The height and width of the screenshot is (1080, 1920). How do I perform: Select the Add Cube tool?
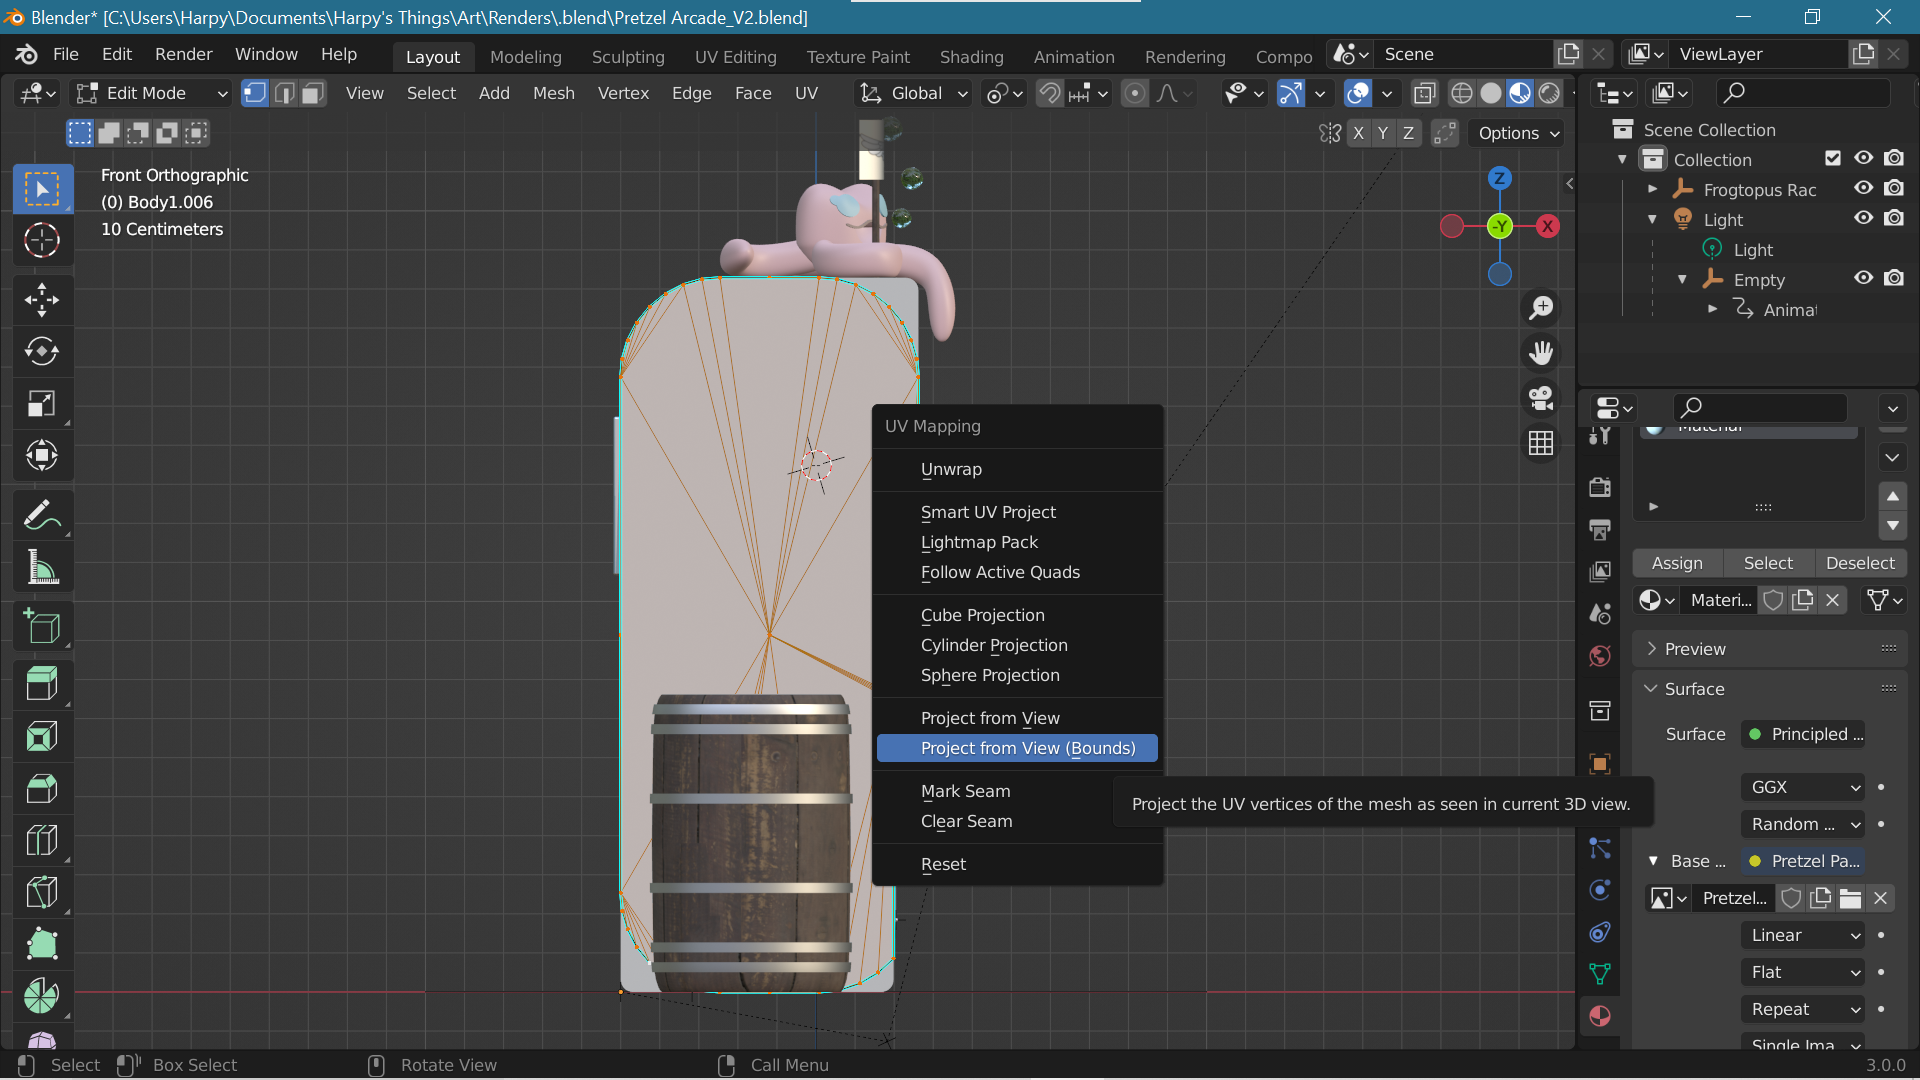click(x=42, y=627)
